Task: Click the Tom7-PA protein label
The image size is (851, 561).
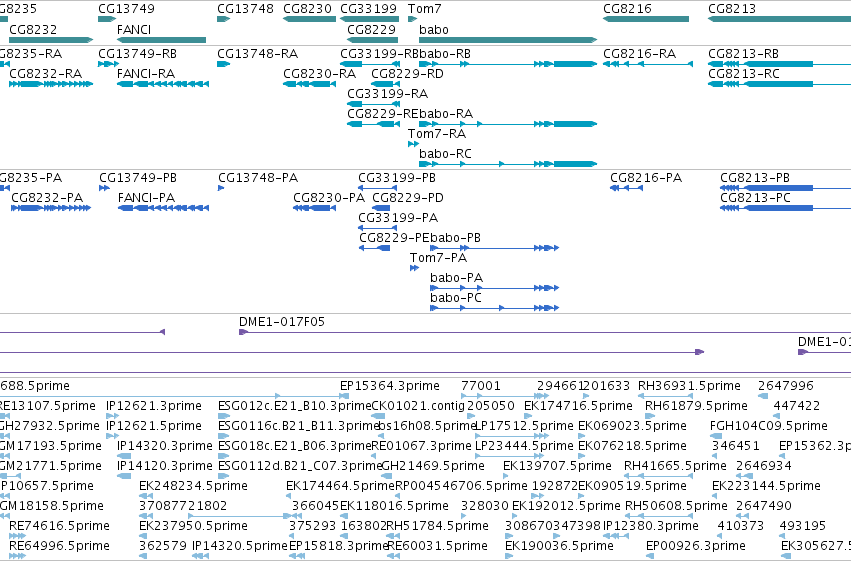Action: pyautogui.click(x=438, y=258)
